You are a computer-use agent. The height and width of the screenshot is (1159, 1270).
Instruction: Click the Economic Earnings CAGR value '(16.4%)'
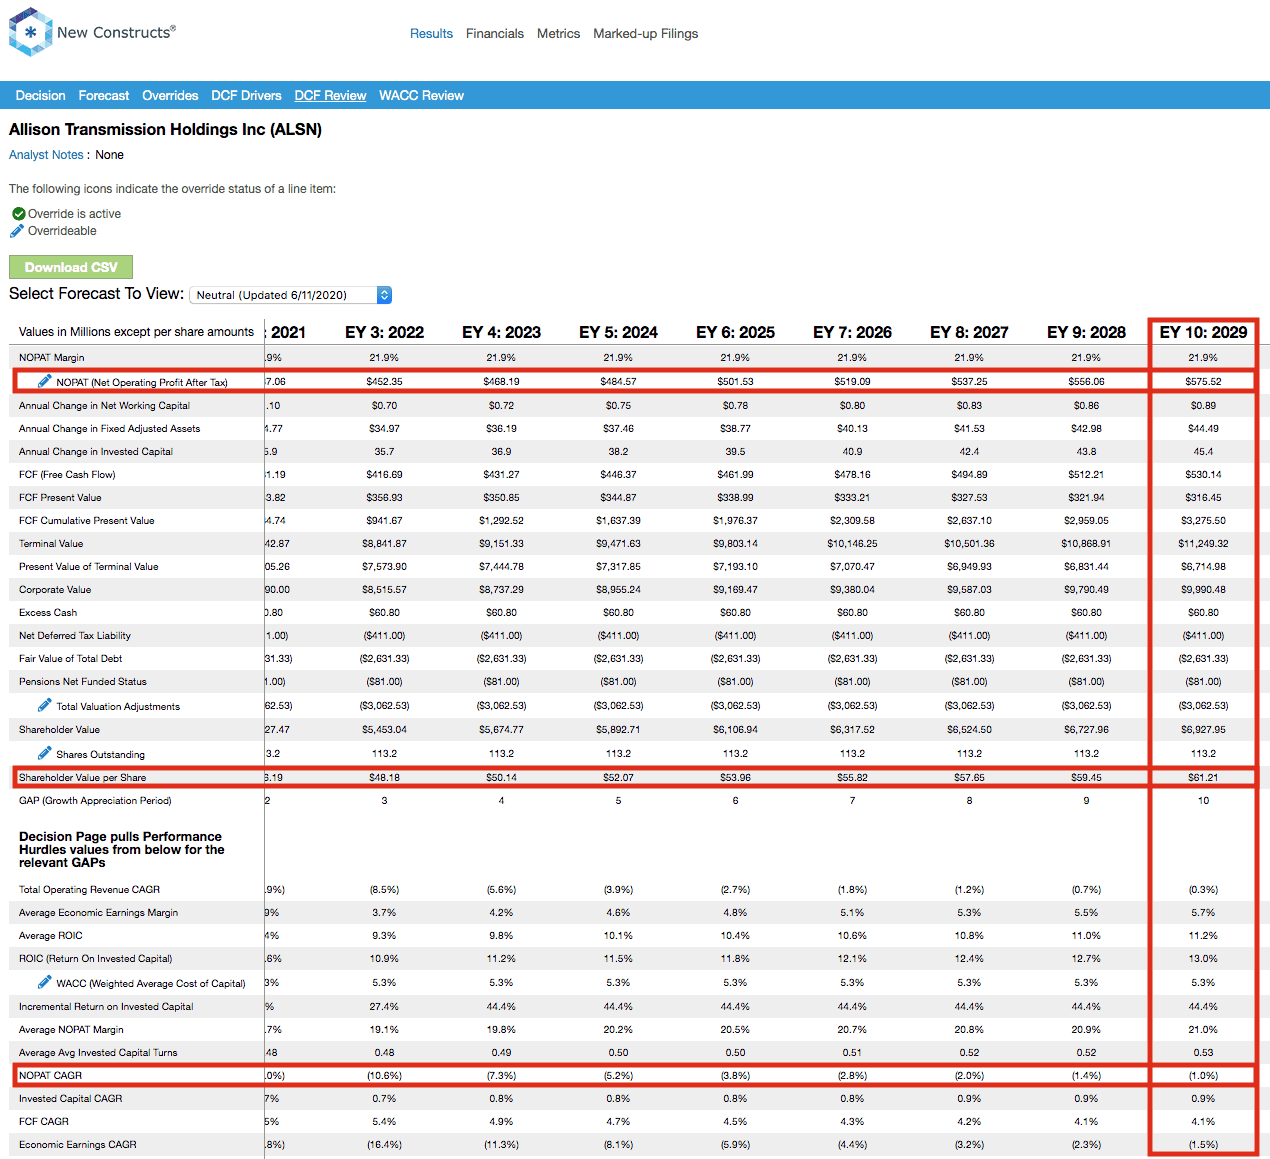pyautogui.click(x=384, y=1145)
